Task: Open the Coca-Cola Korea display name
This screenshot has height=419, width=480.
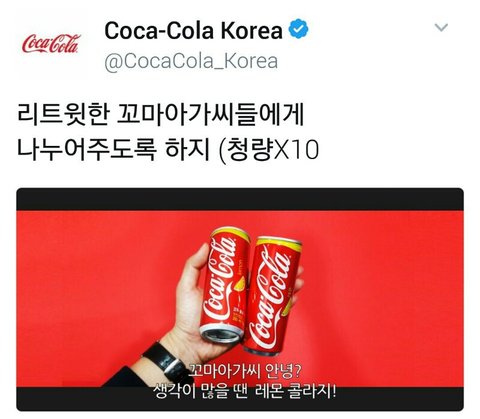Action: tap(193, 30)
